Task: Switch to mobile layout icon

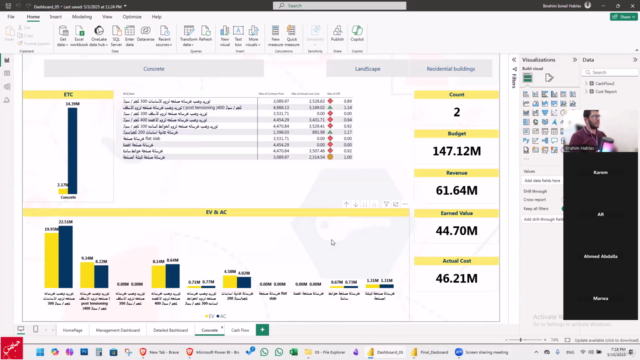Action: tap(36, 329)
